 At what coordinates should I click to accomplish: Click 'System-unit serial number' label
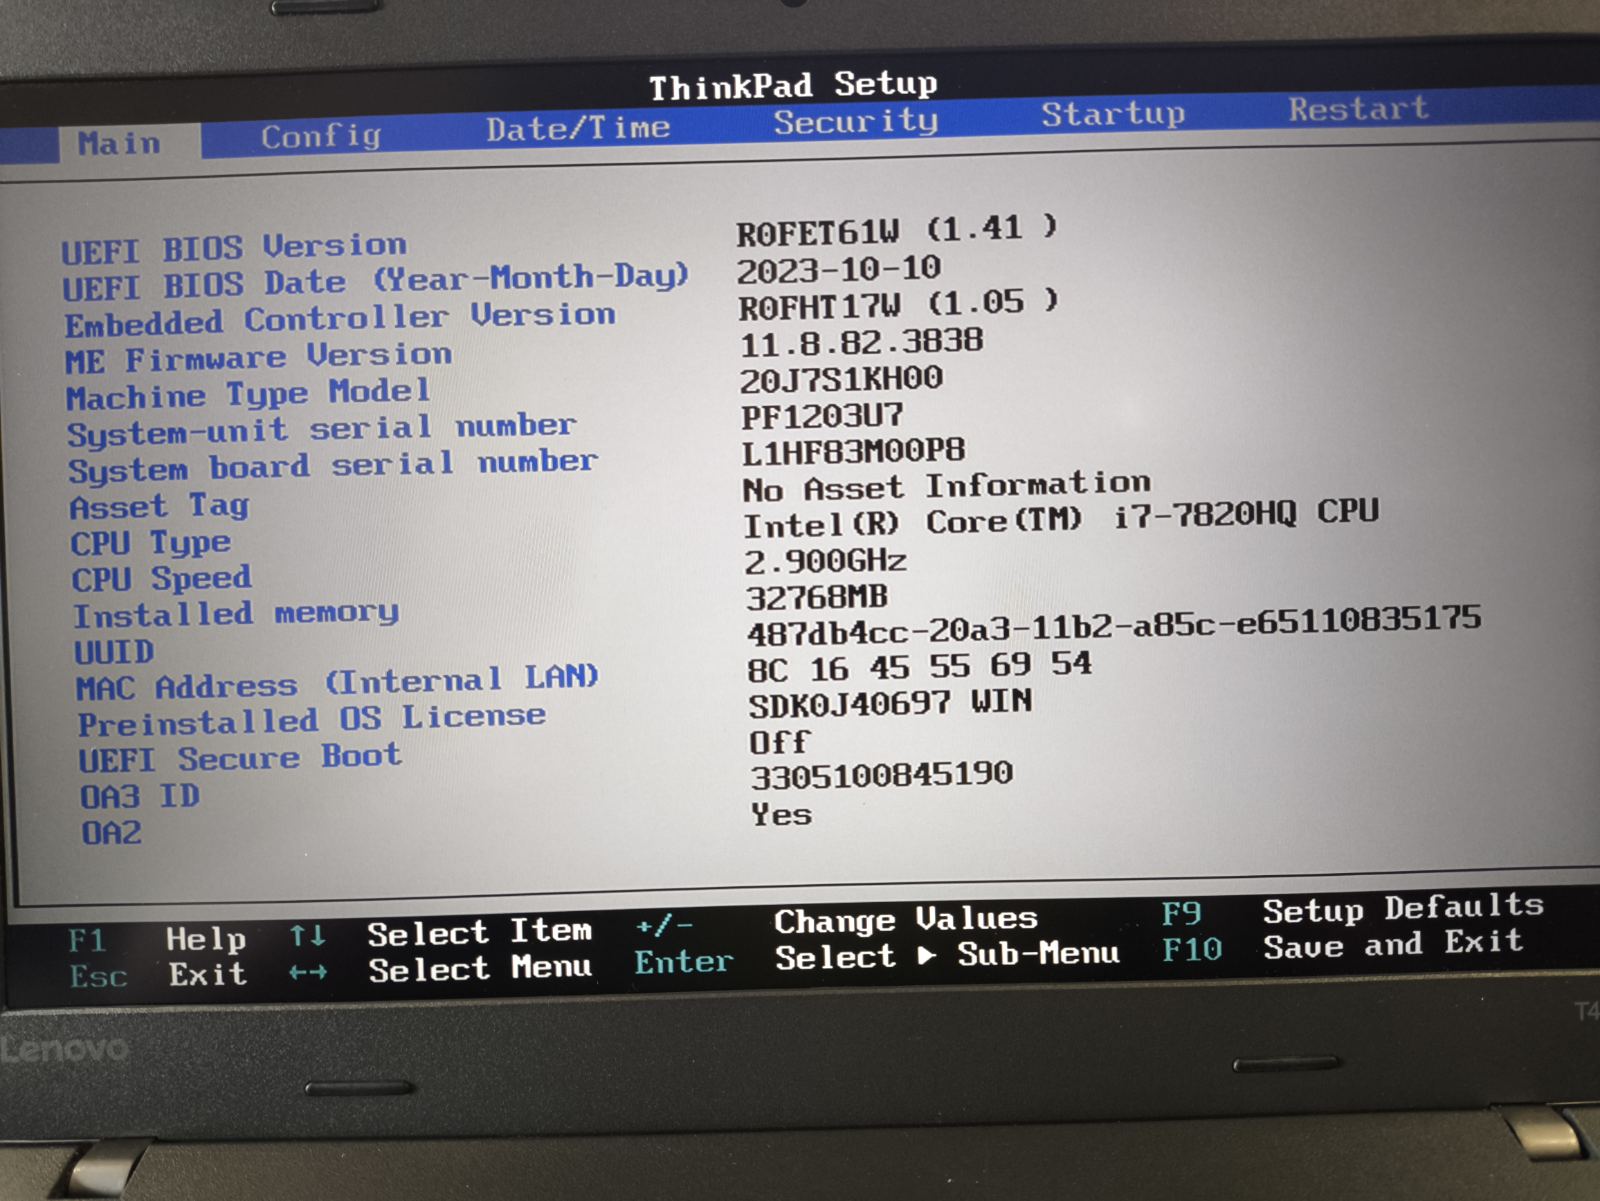[321, 431]
